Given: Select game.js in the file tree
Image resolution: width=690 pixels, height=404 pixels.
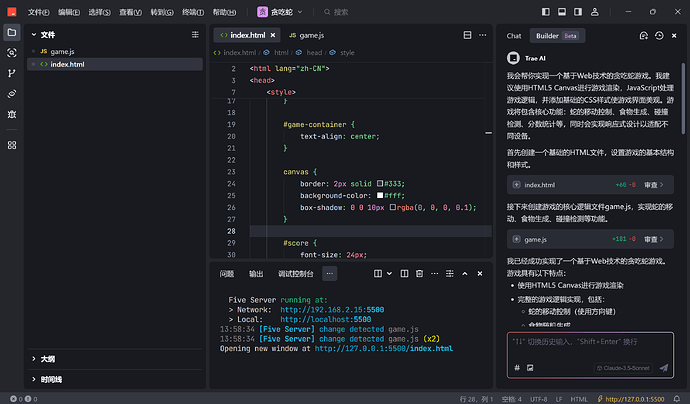Looking at the screenshot, I should tap(115, 51).
